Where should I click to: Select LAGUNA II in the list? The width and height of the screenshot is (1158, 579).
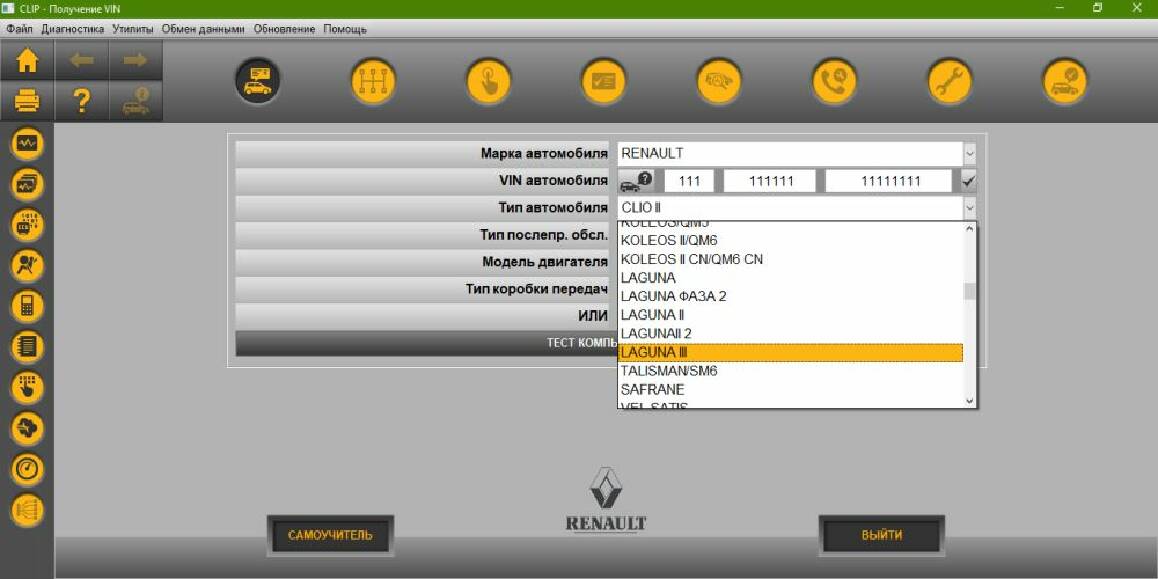pos(790,315)
